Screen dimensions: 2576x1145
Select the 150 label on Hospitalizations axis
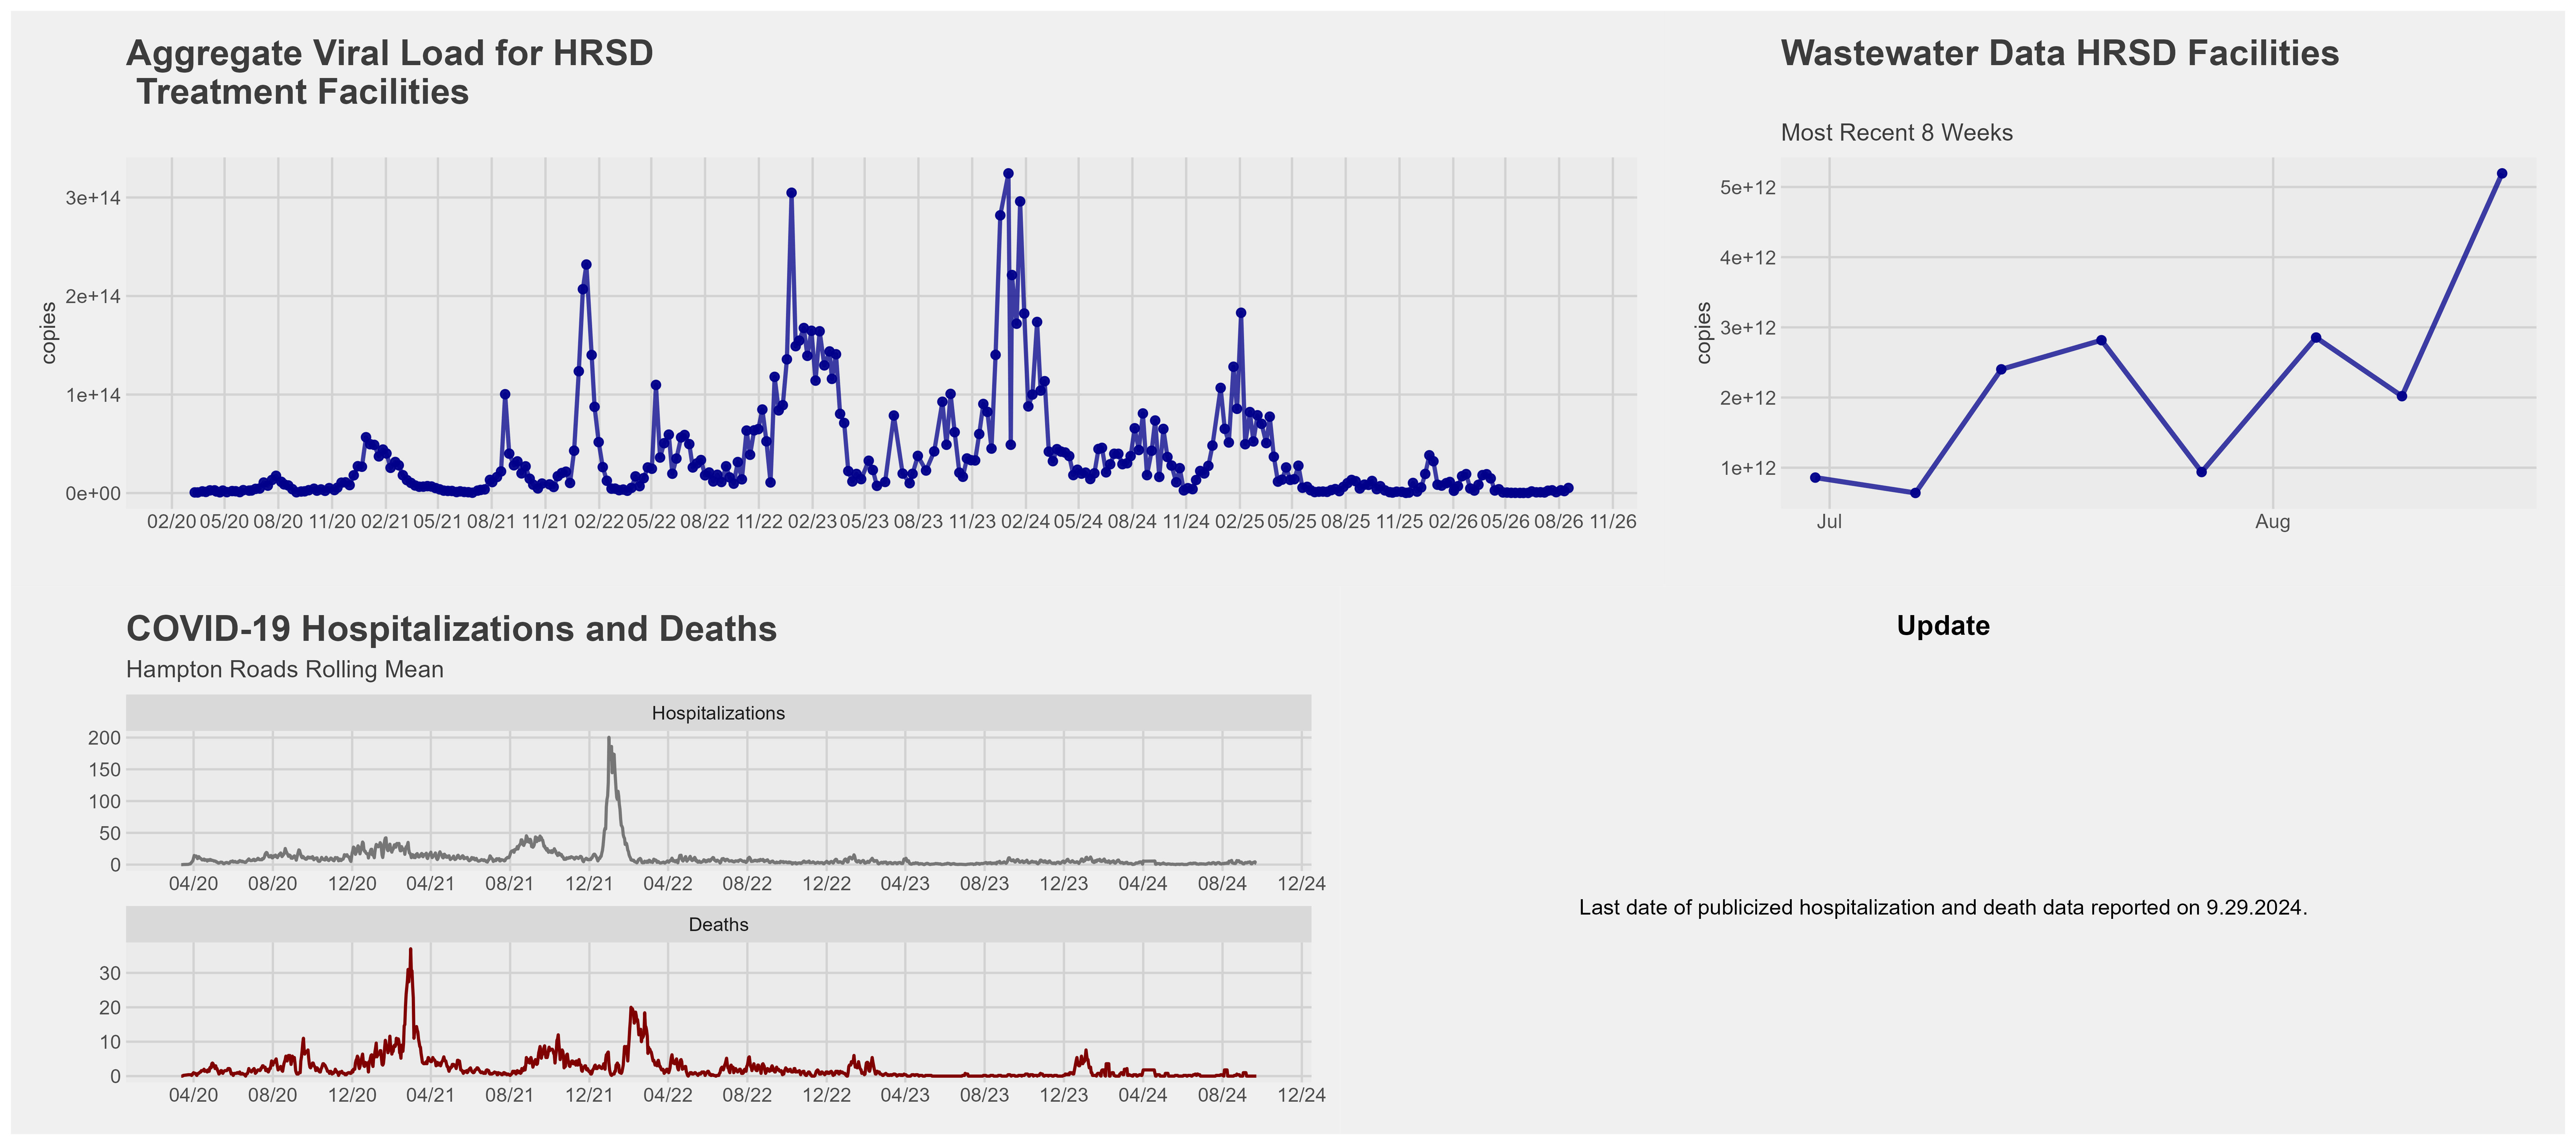[x=104, y=770]
